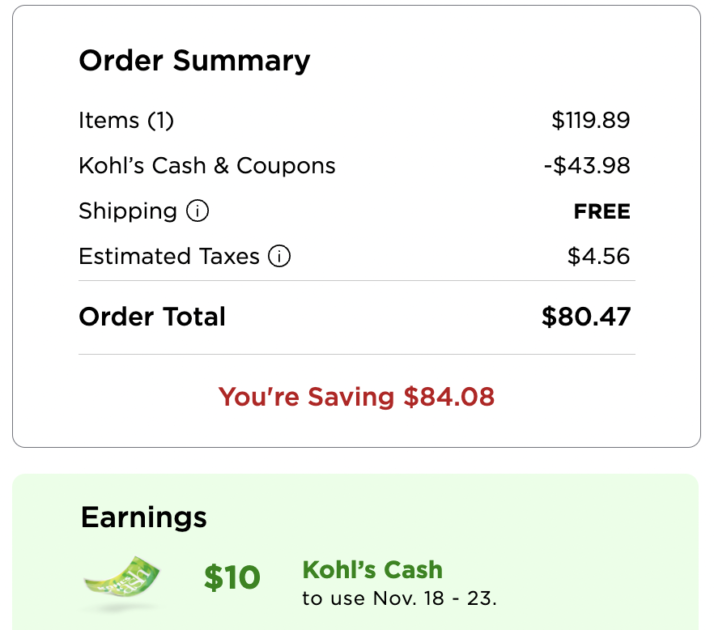Click the Order Summary heading
The height and width of the screenshot is (630, 714).
[x=194, y=61]
